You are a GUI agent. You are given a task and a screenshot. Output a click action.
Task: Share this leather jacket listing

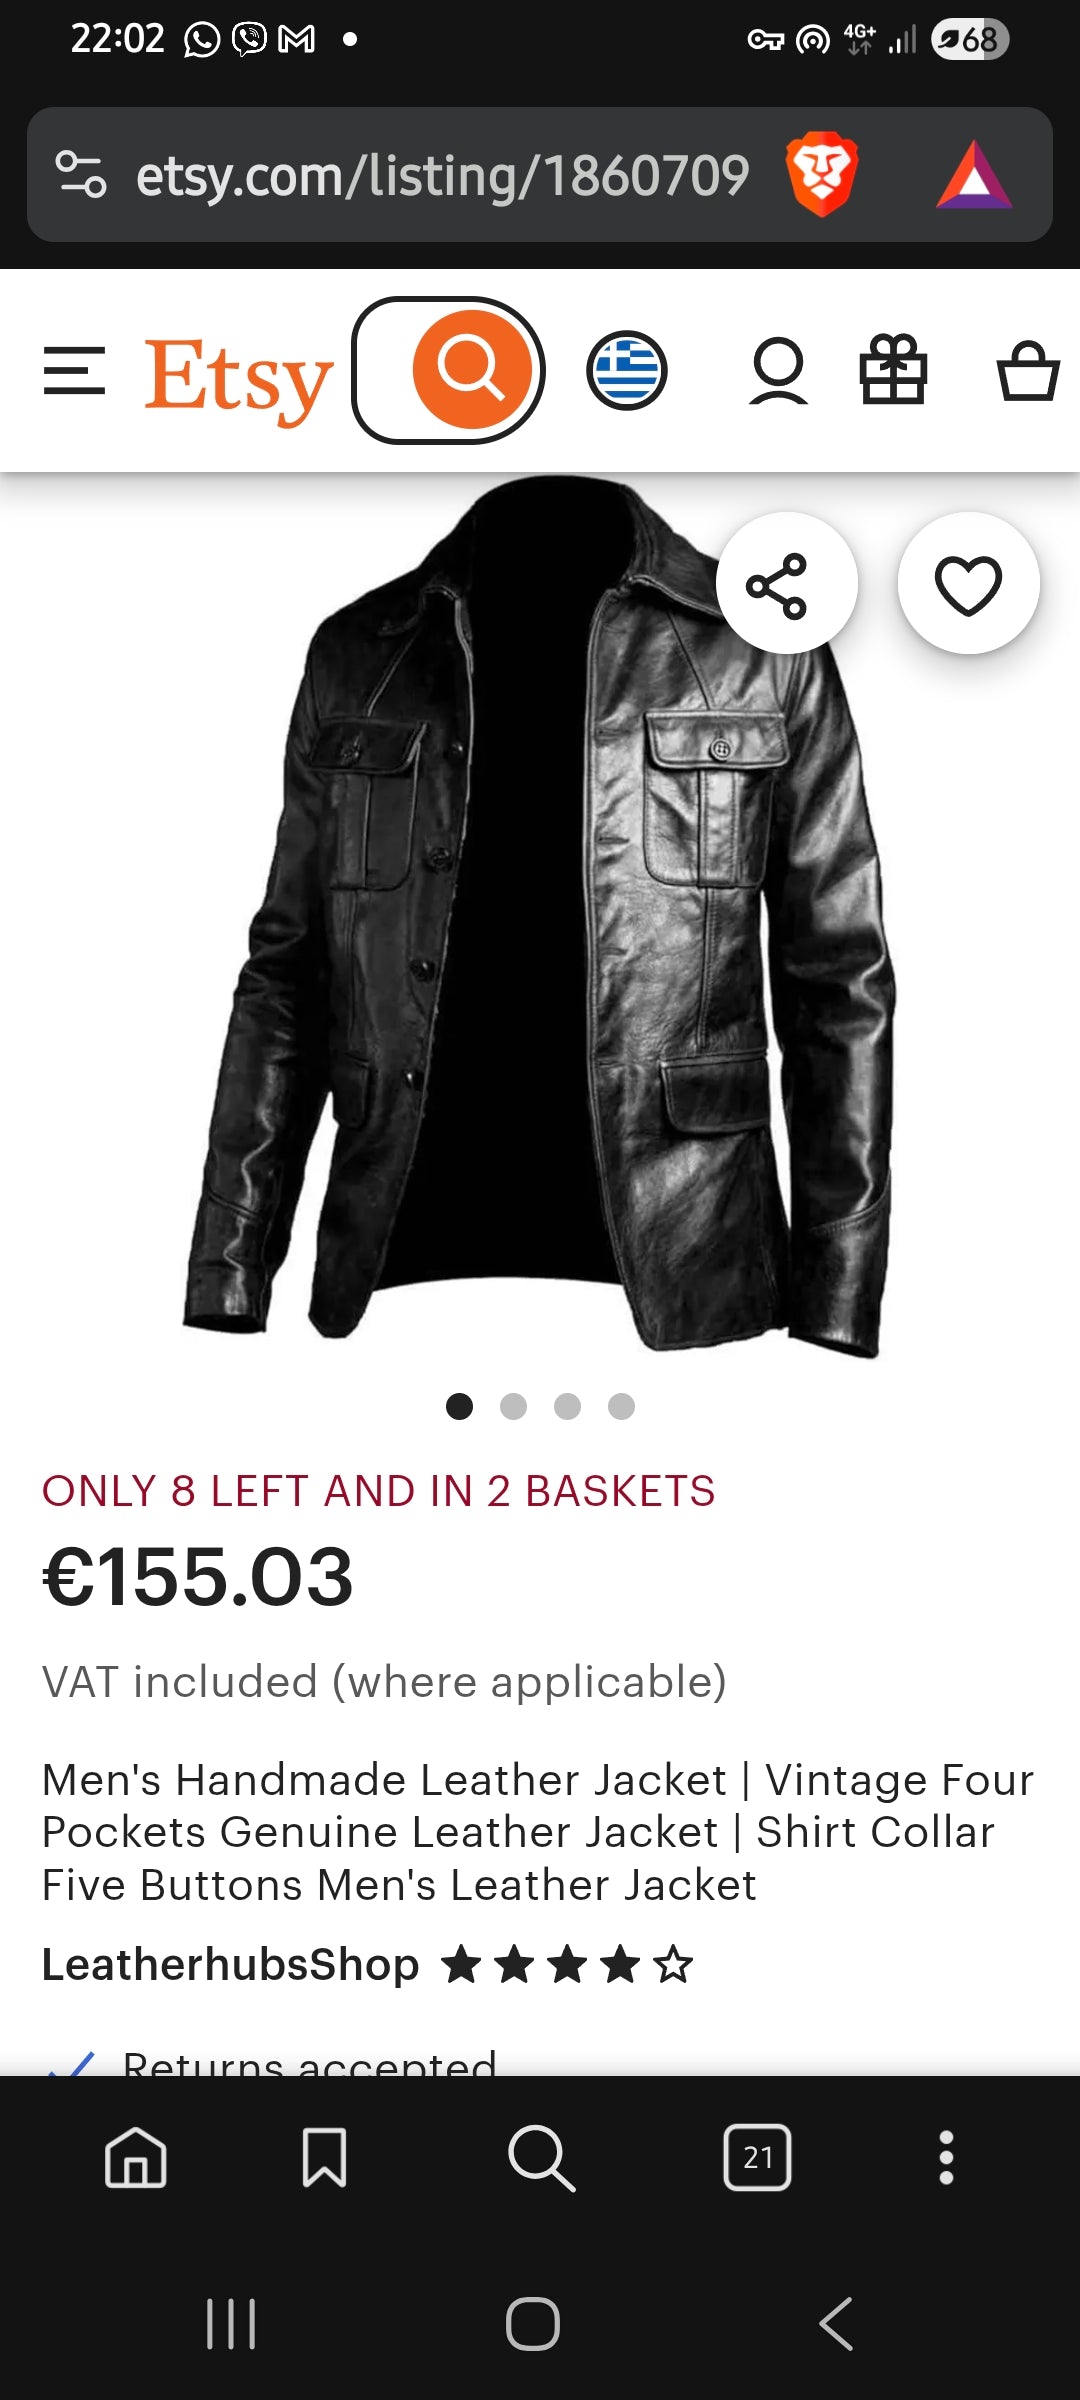(786, 584)
